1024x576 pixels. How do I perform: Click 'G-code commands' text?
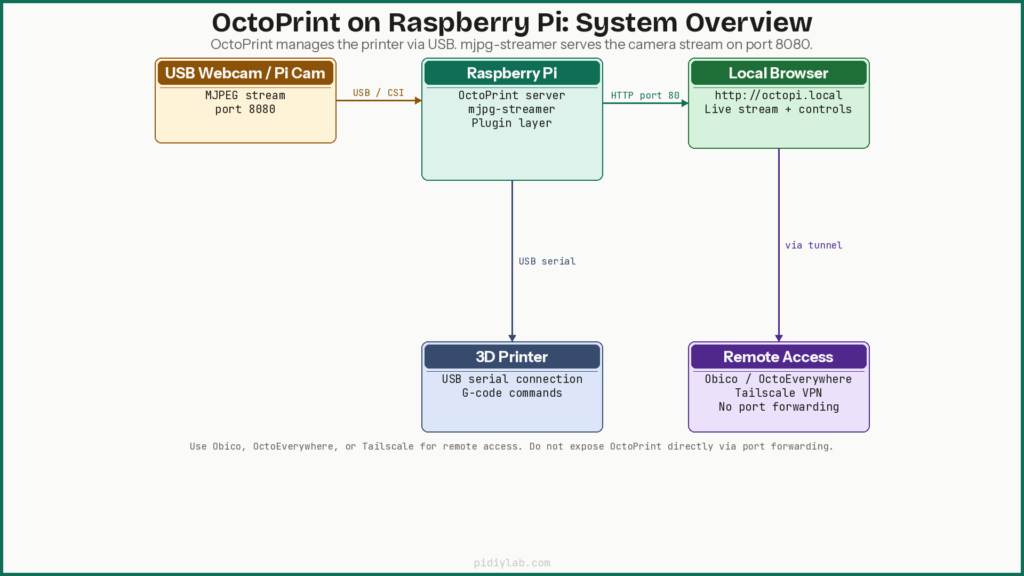point(512,393)
